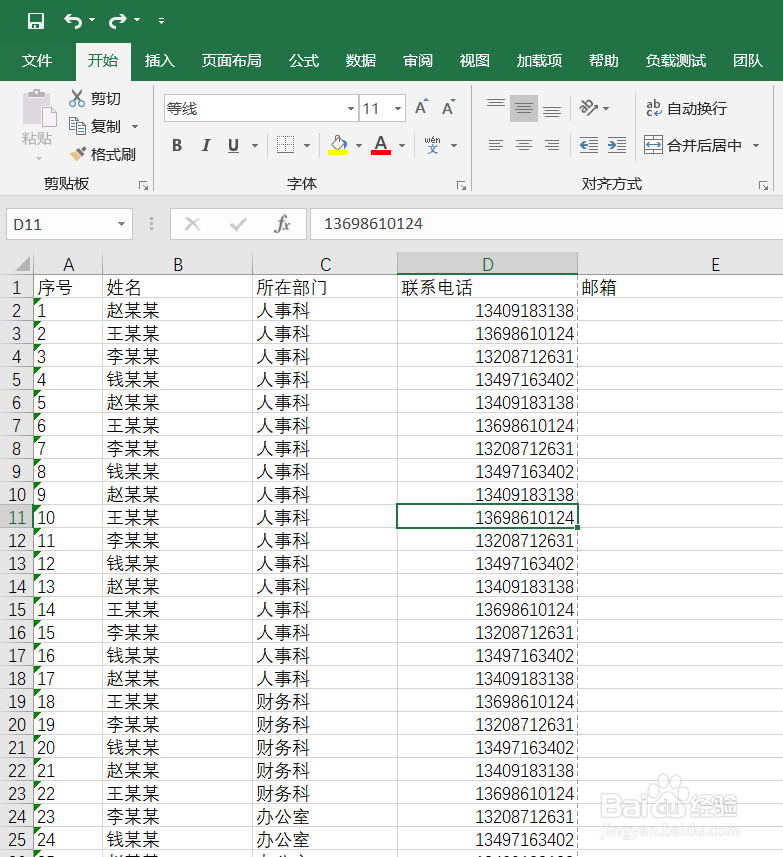This screenshot has height=857, width=783.
Task: Open the fill color palette arrow
Action: click(x=359, y=145)
